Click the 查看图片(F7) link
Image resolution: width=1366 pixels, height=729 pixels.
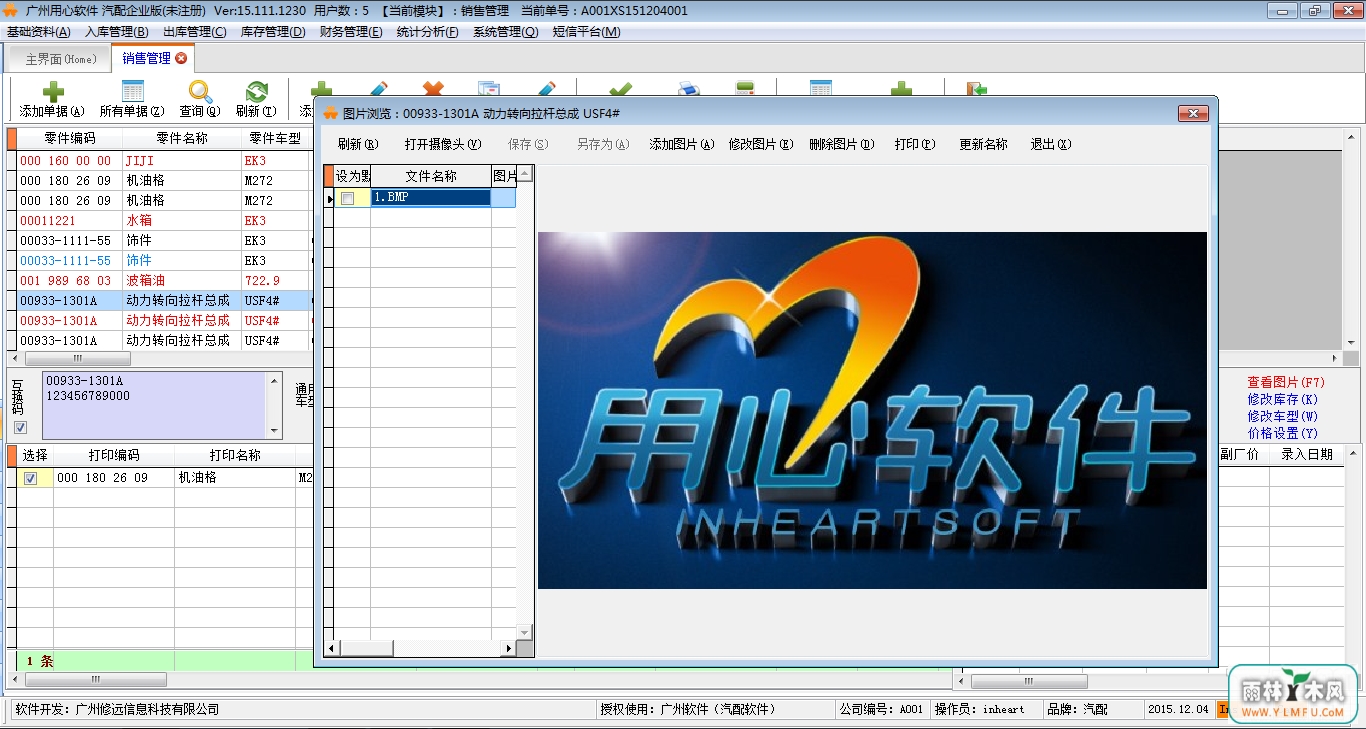(1286, 383)
